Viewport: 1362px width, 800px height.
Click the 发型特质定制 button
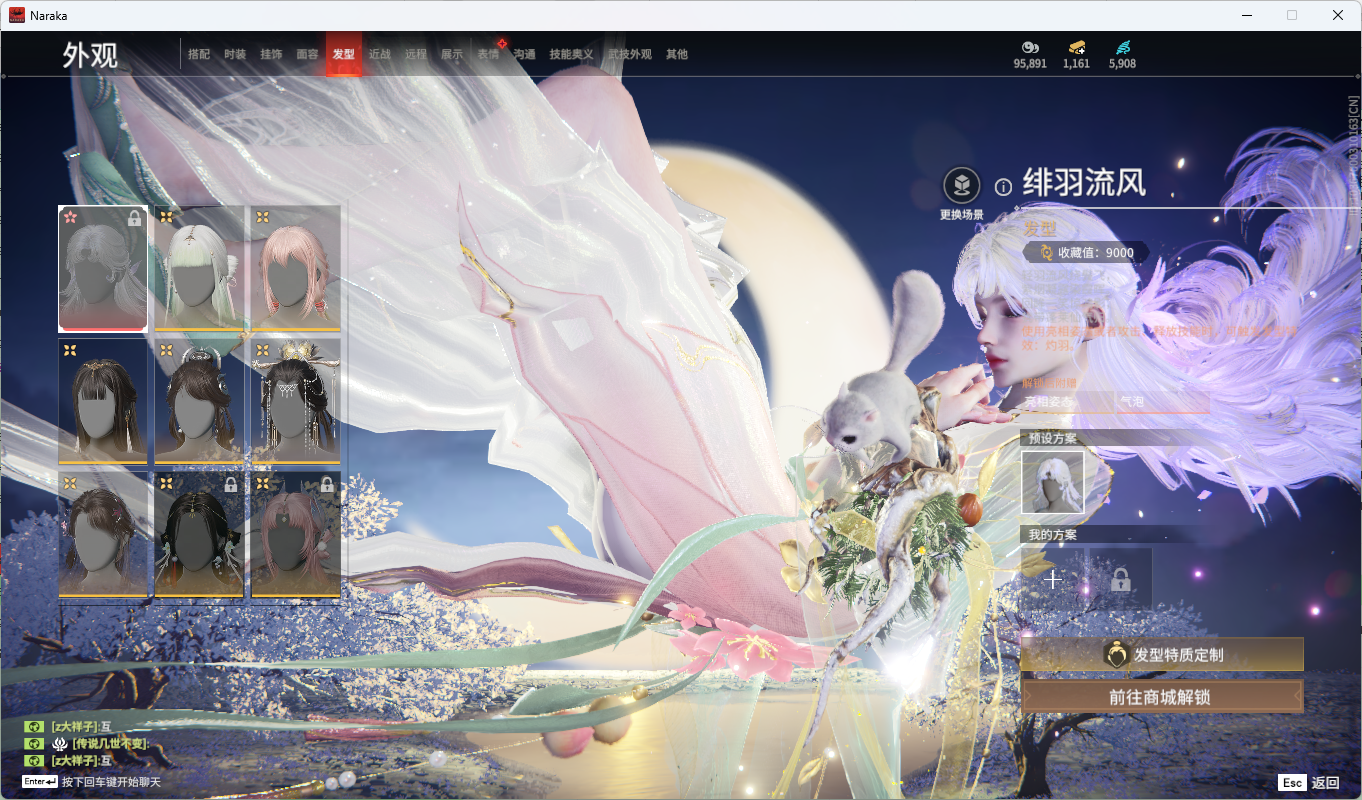1162,655
